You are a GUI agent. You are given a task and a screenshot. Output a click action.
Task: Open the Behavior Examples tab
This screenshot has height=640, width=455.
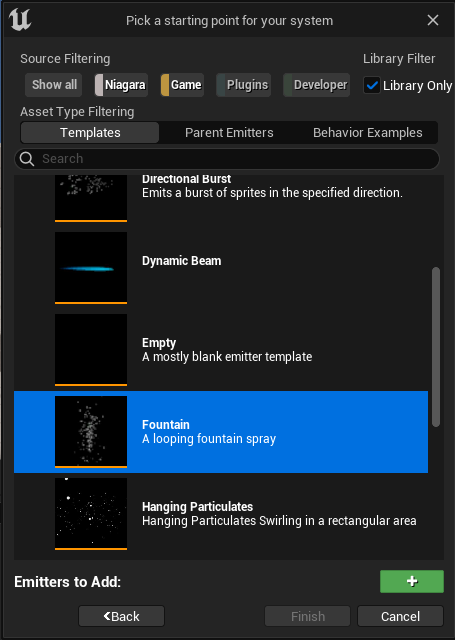pyautogui.click(x=368, y=133)
